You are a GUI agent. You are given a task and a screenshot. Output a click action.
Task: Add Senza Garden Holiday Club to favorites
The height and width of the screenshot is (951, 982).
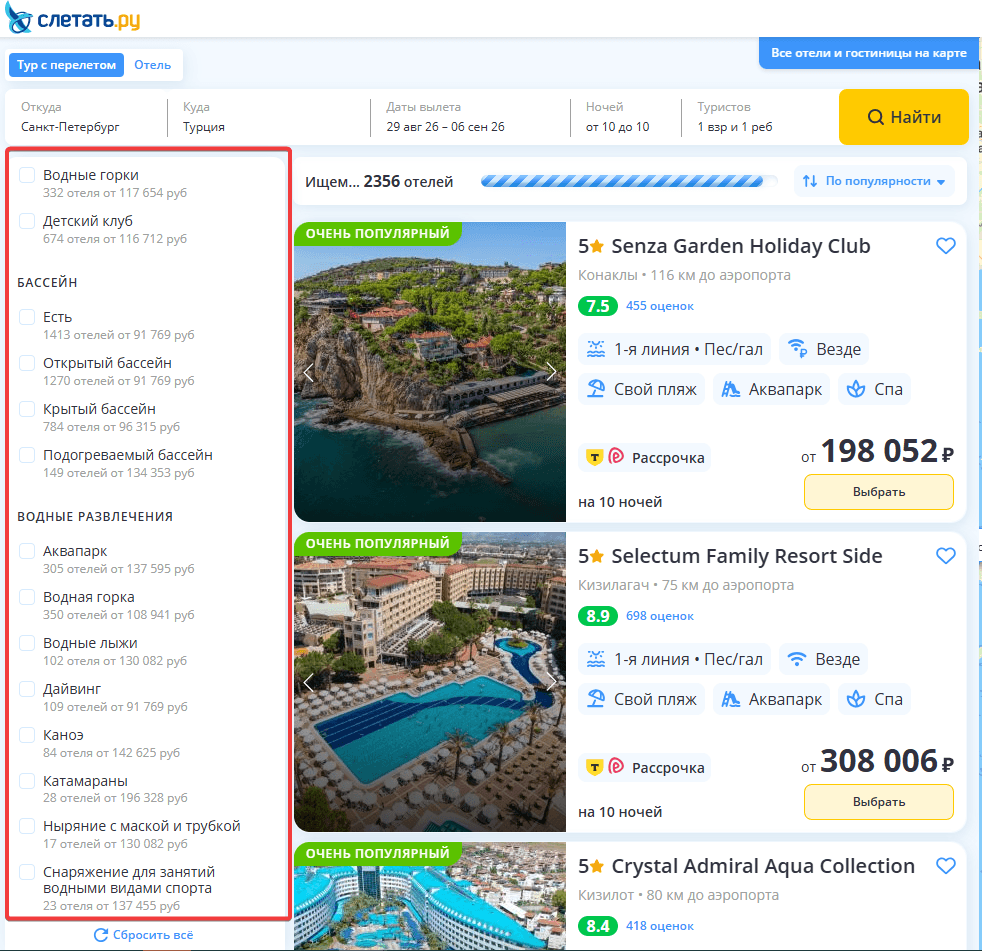[x=945, y=246]
